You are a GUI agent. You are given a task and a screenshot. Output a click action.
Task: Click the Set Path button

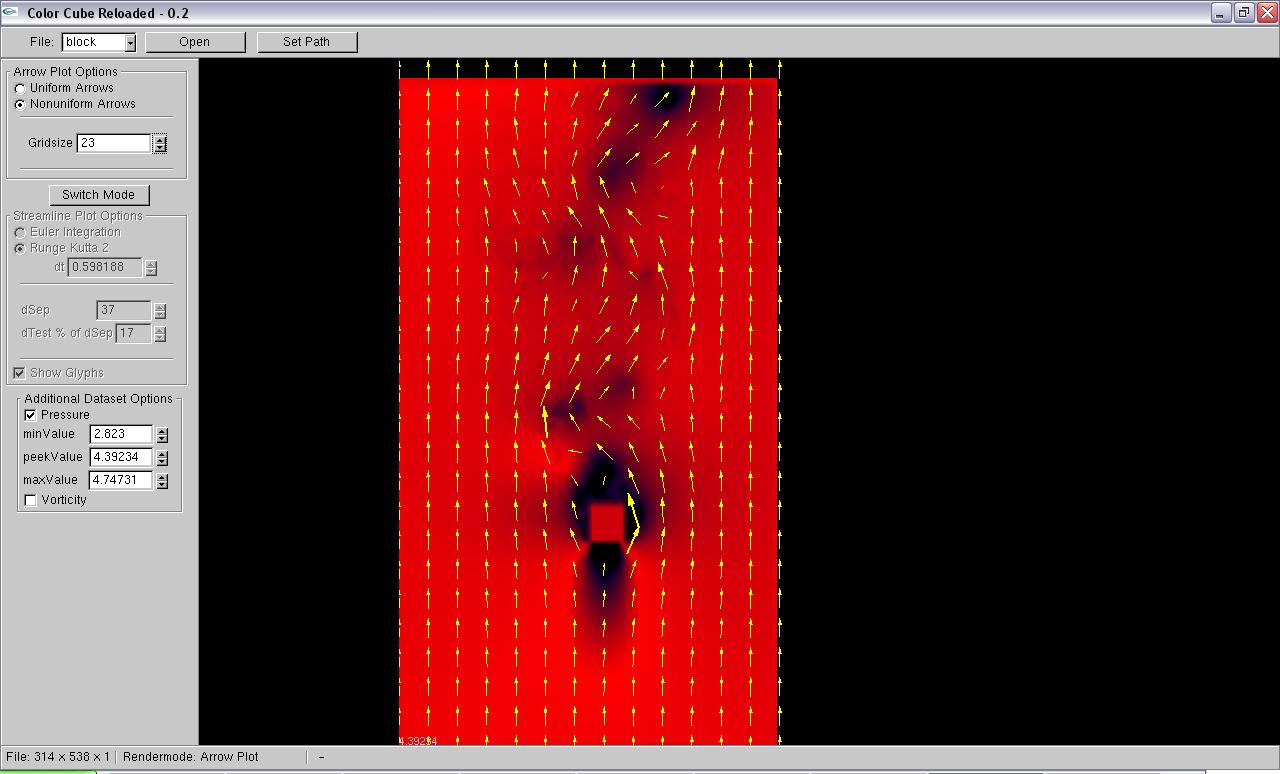tap(306, 42)
